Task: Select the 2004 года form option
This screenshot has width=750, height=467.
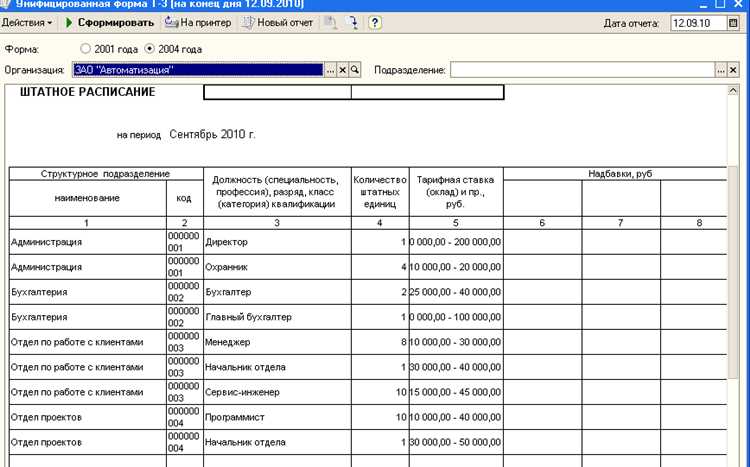Action: [150, 48]
